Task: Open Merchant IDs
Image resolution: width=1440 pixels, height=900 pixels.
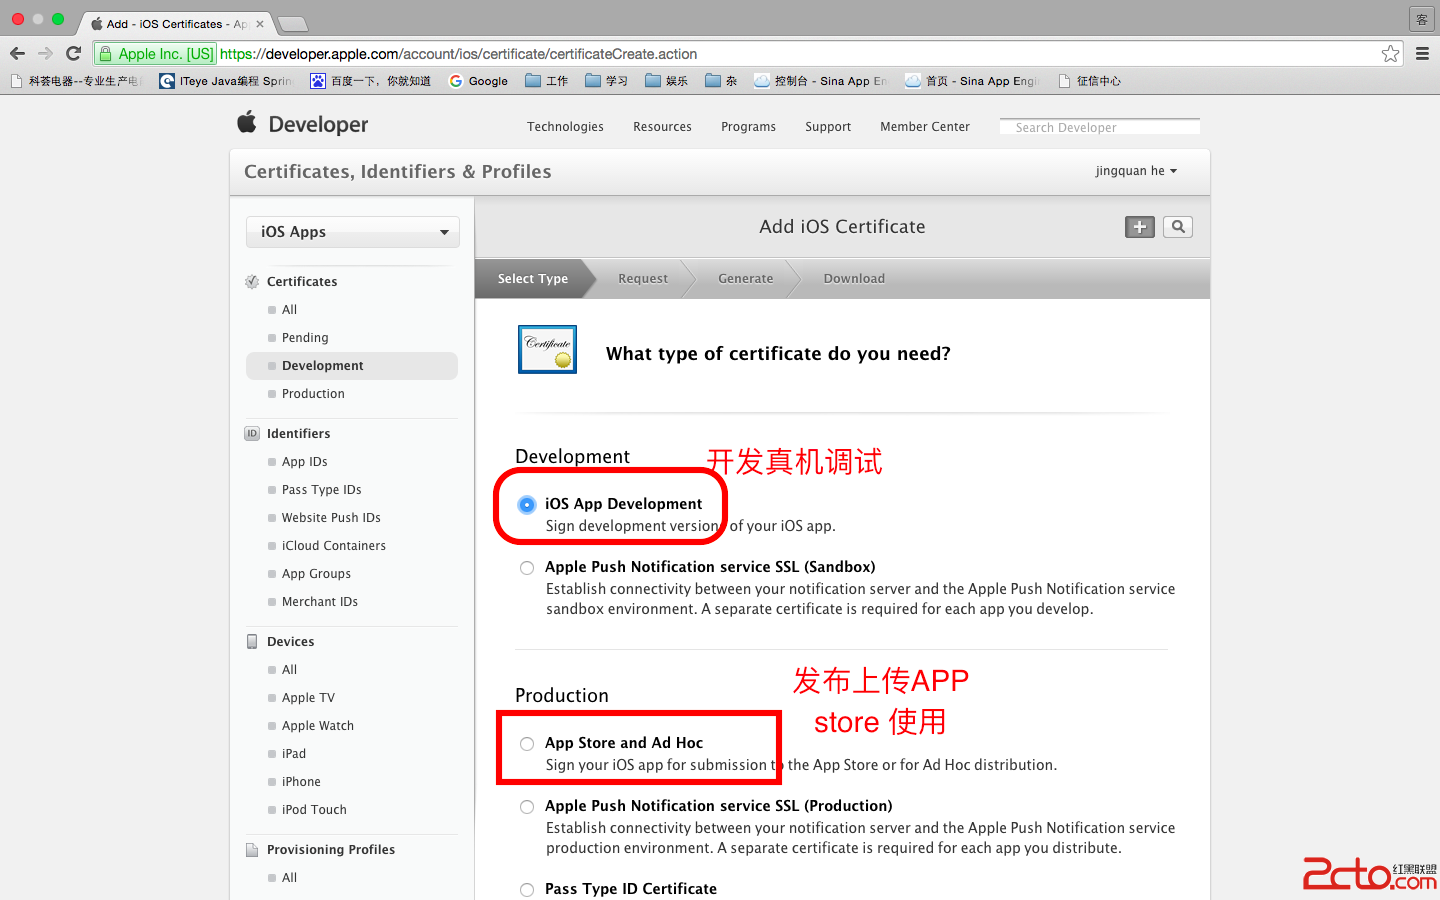Action: click(x=320, y=602)
